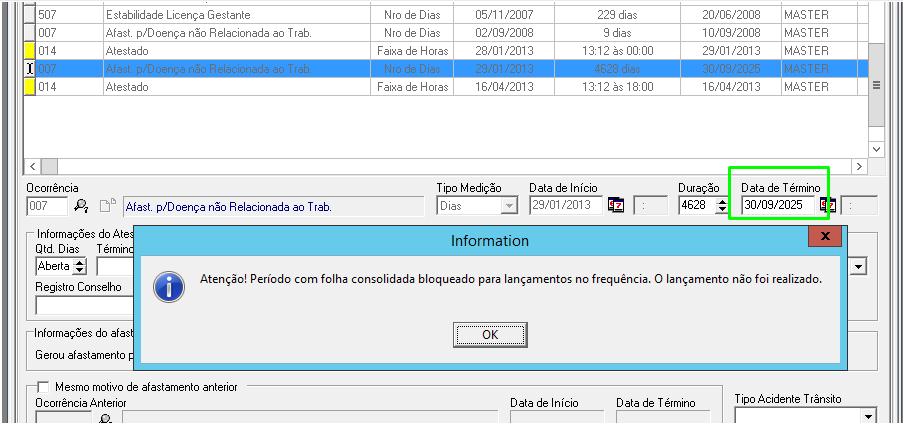Image resolution: width=903 pixels, height=424 pixels.
Task: Open the calendar picker for Data de Término
Action: [828, 205]
